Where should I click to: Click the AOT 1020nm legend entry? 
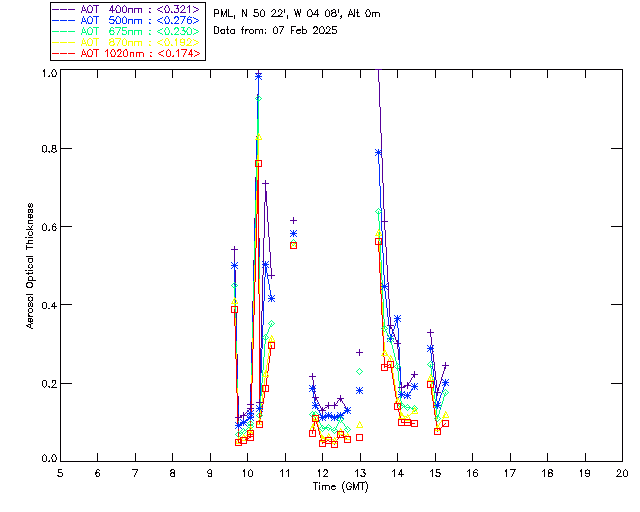(x=127, y=53)
